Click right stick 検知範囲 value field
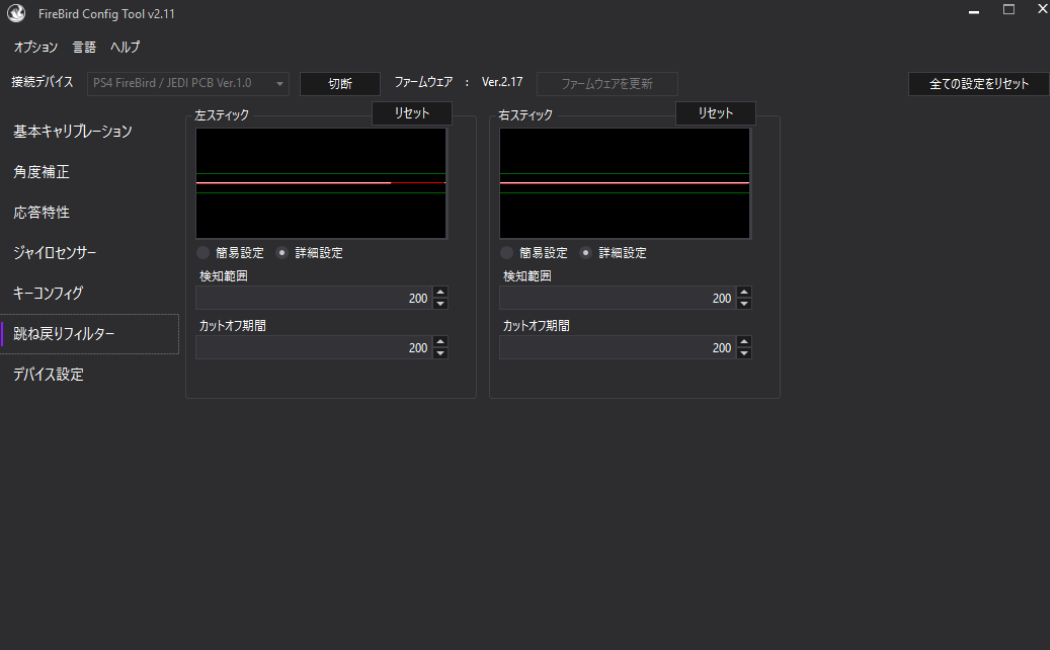The image size is (1050, 650). tap(617, 298)
